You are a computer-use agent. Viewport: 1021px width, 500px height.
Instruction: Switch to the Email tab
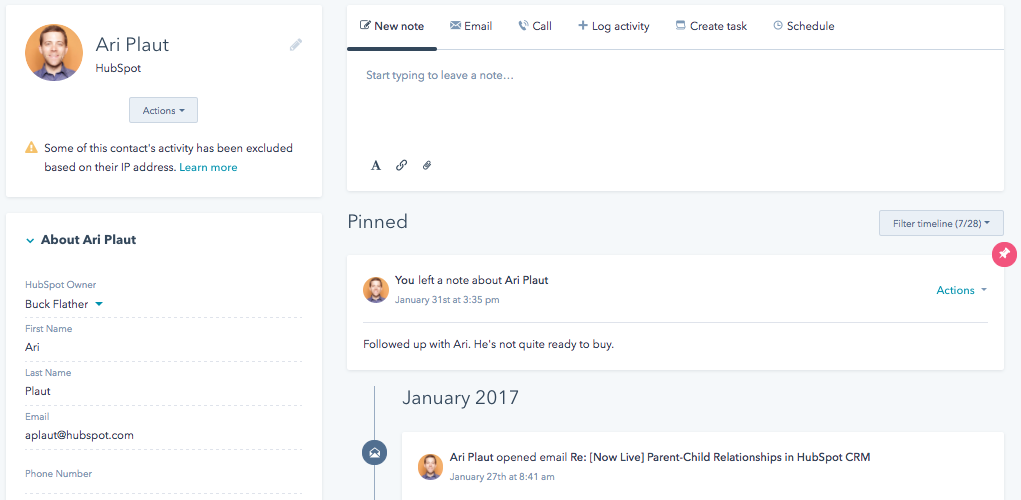[x=471, y=26]
